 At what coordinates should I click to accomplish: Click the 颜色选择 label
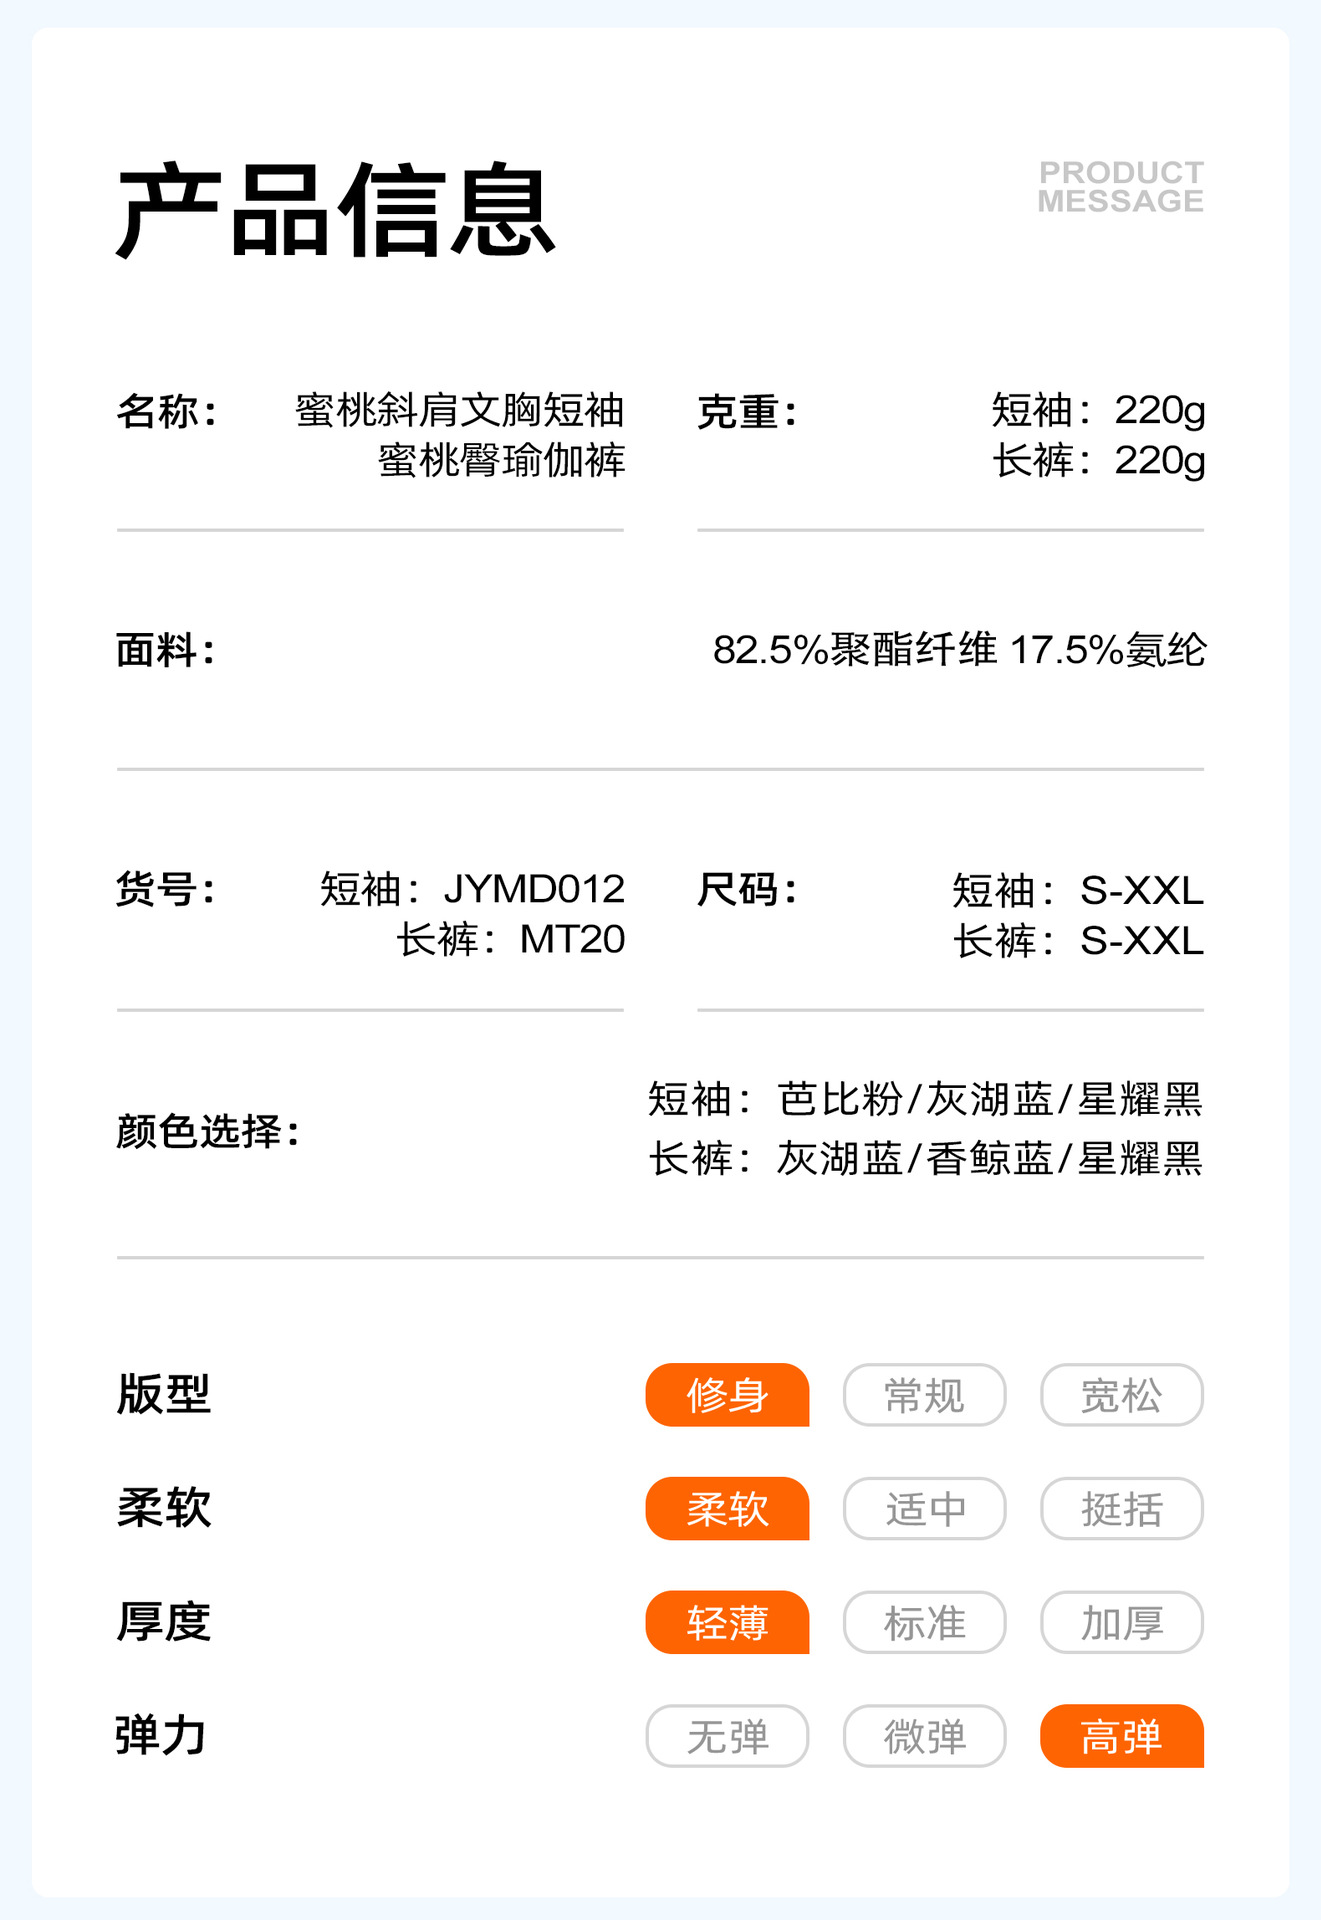208,1132
